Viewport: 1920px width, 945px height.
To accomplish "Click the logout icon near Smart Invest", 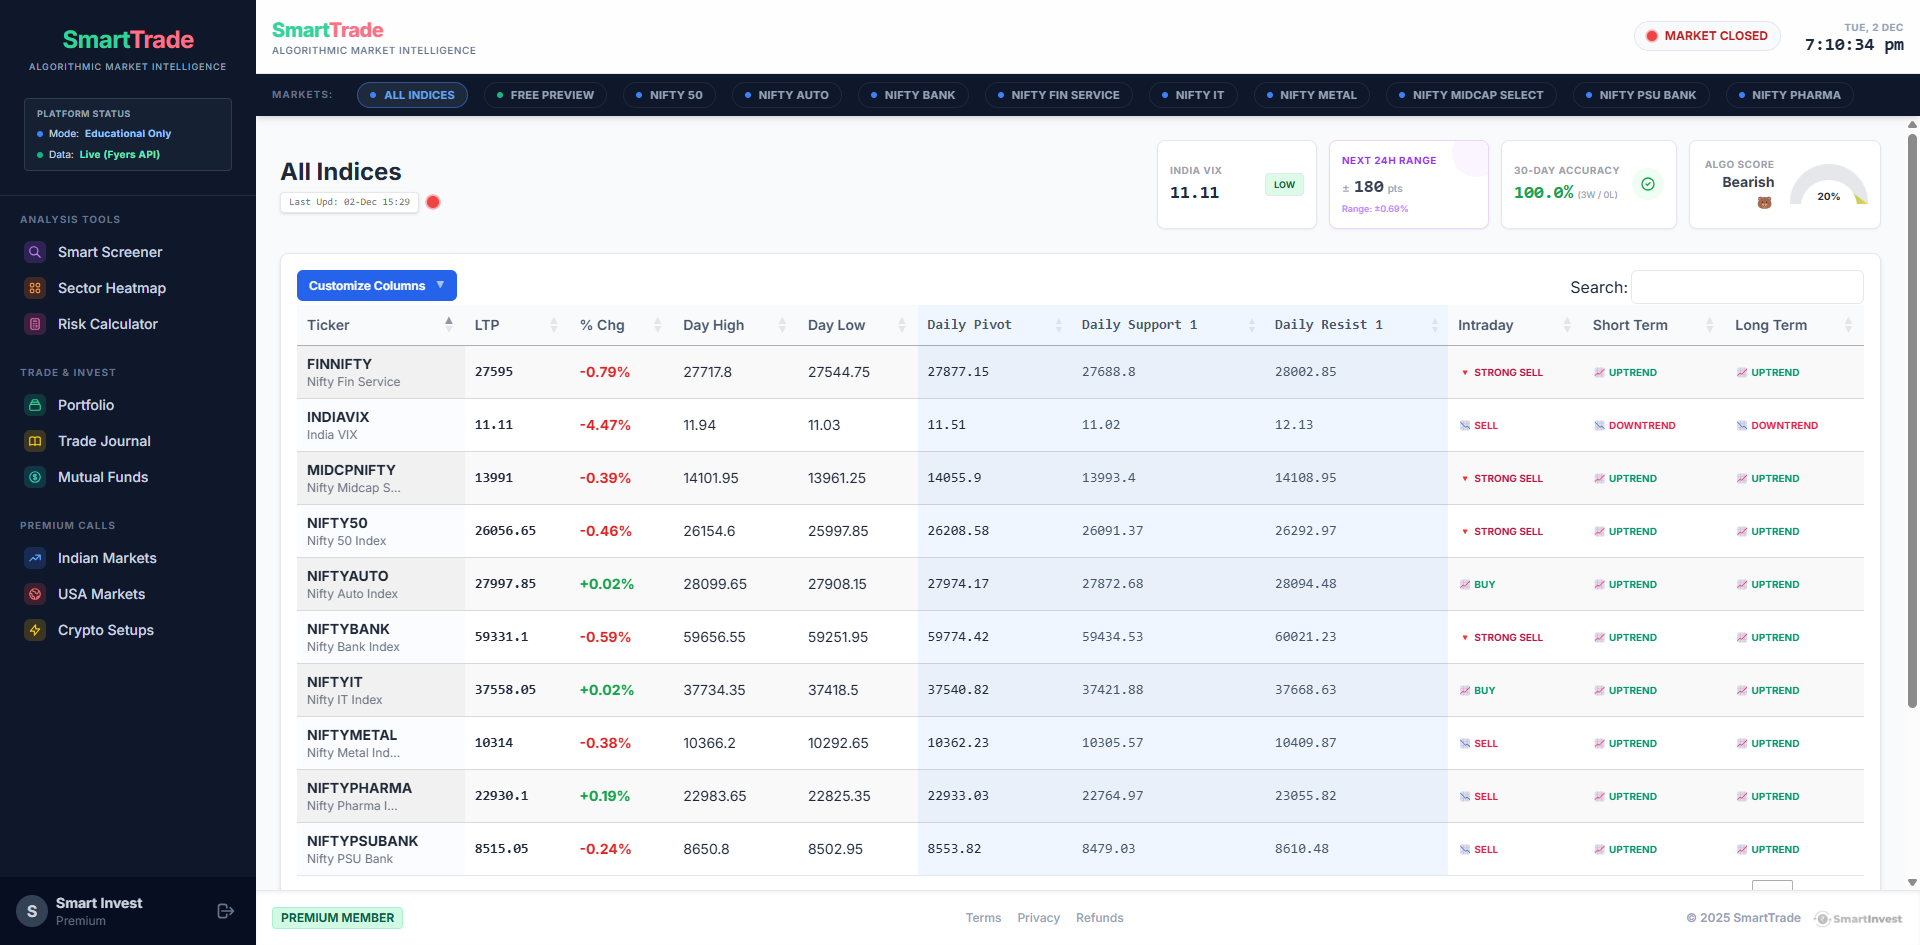I will pyautogui.click(x=223, y=910).
